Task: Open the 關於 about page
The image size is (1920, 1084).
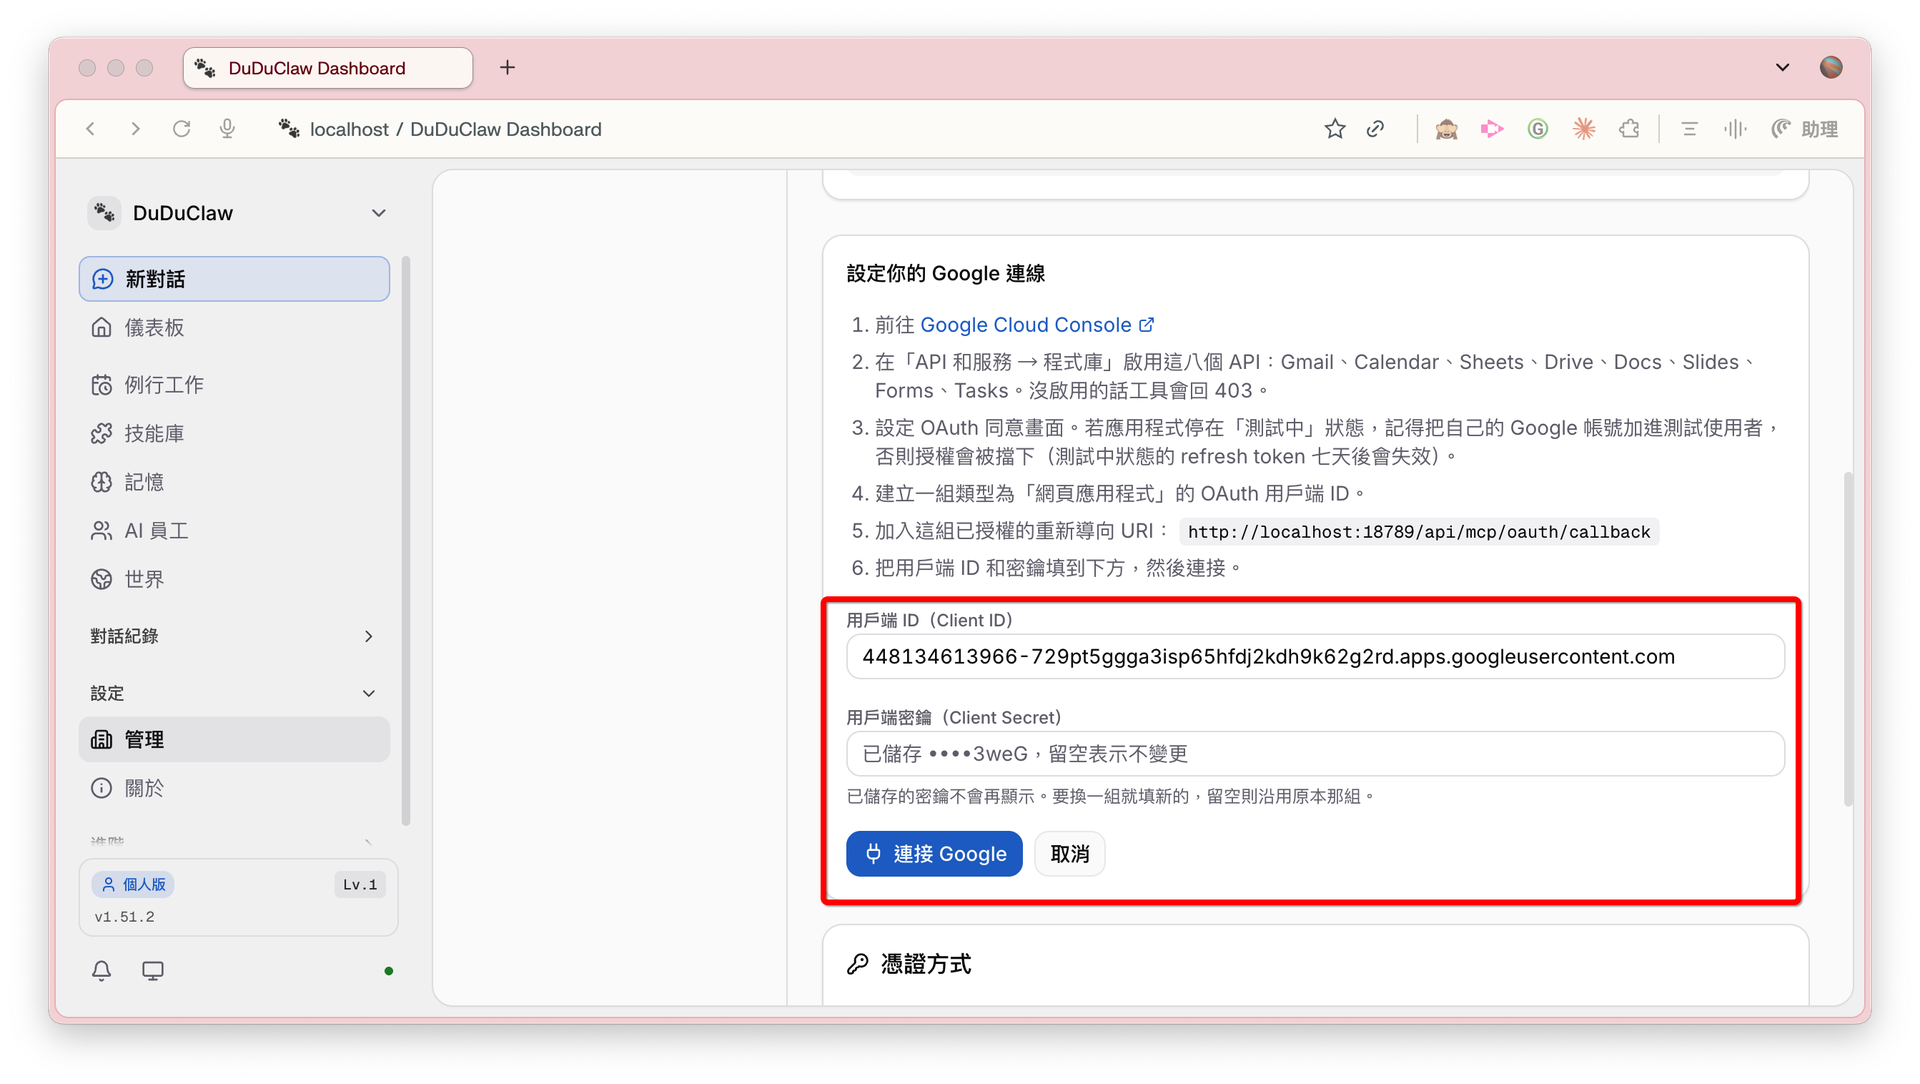Action: tap(234, 788)
